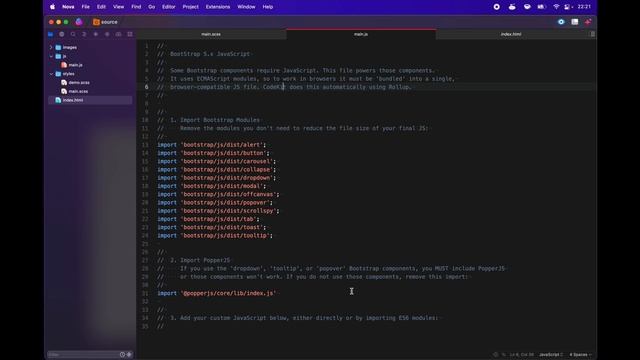The height and width of the screenshot is (360, 640).
Task: Switch to the main.scss tab
Action: pyautogui.click(x=211, y=34)
